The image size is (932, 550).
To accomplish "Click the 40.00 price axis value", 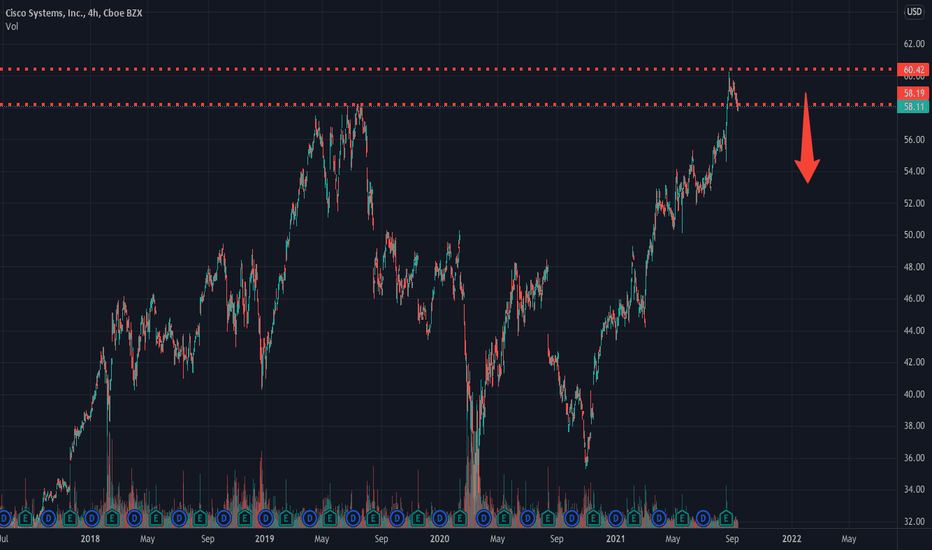I will click(x=914, y=394).
